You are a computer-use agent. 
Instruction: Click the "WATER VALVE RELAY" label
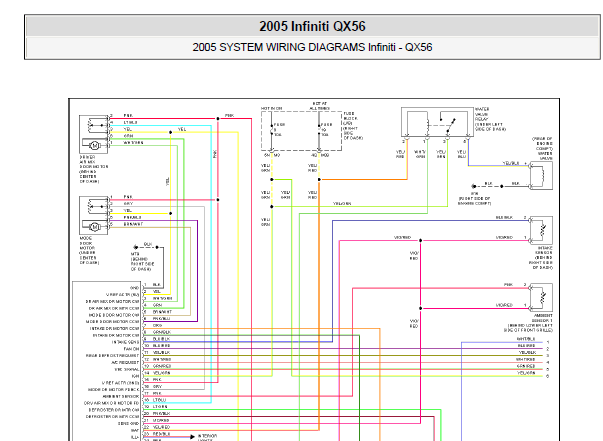pyautogui.click(x=482, y=114)
